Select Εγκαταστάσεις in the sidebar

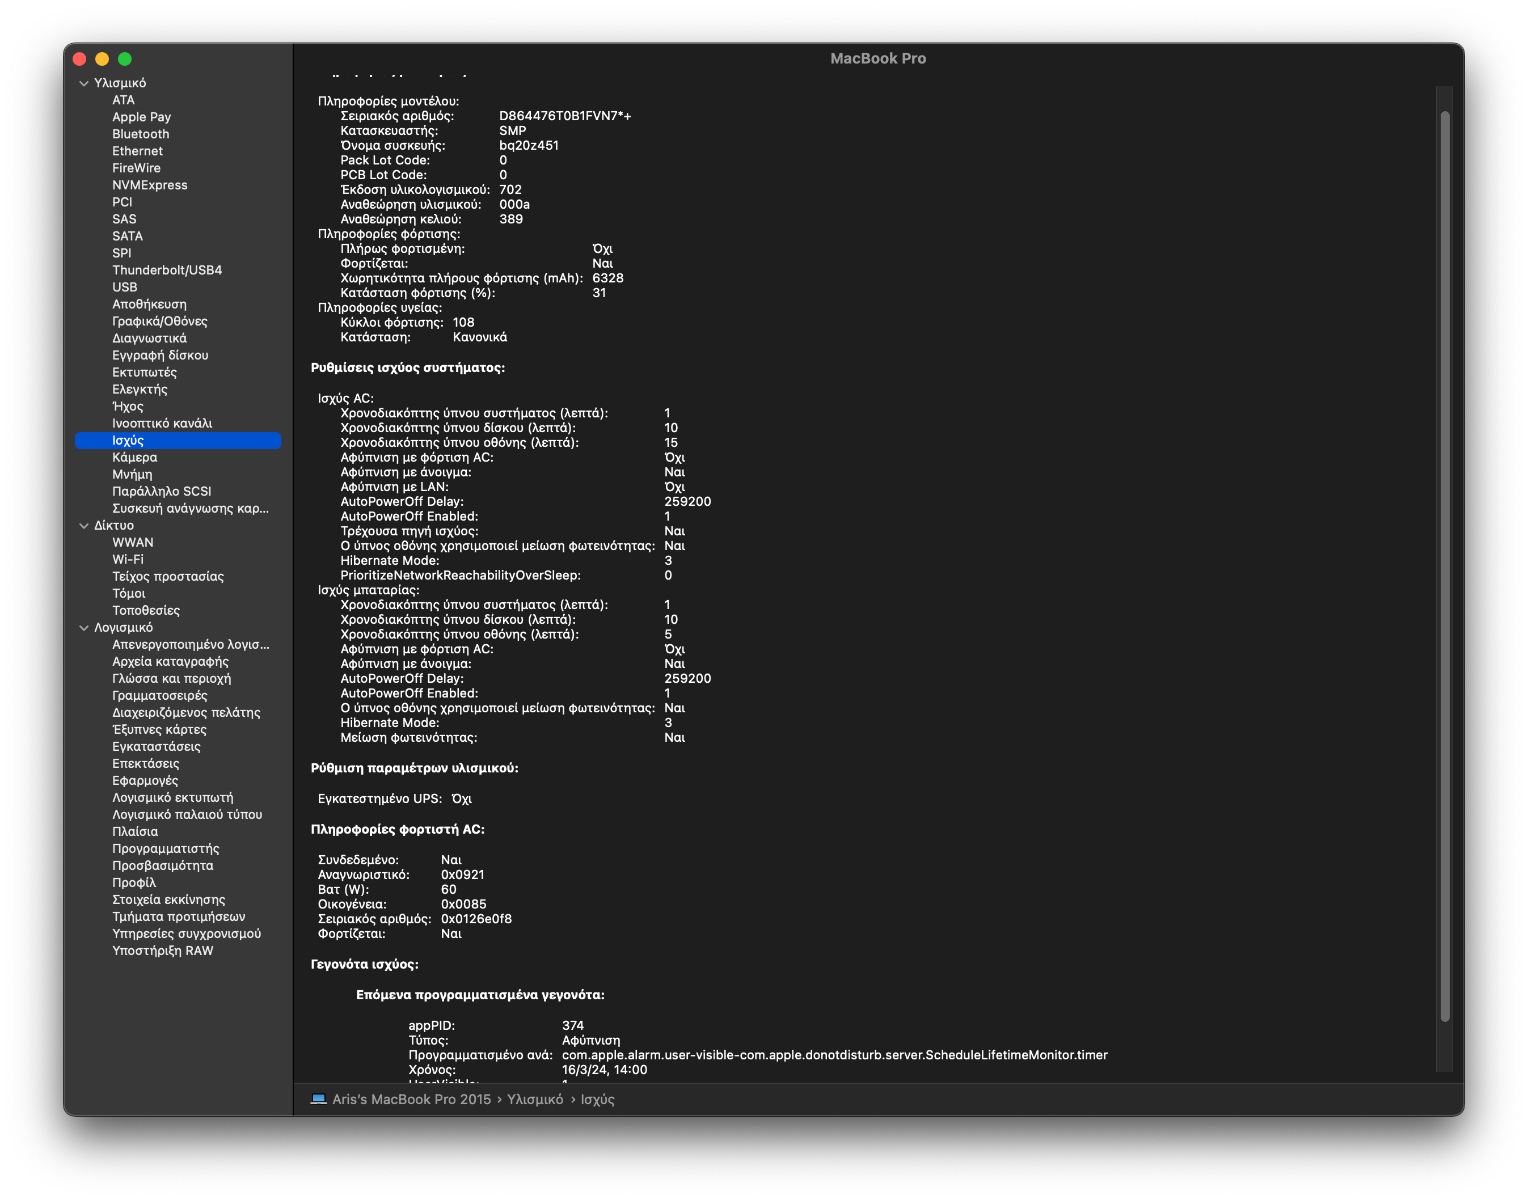click(x=156, y=746)
